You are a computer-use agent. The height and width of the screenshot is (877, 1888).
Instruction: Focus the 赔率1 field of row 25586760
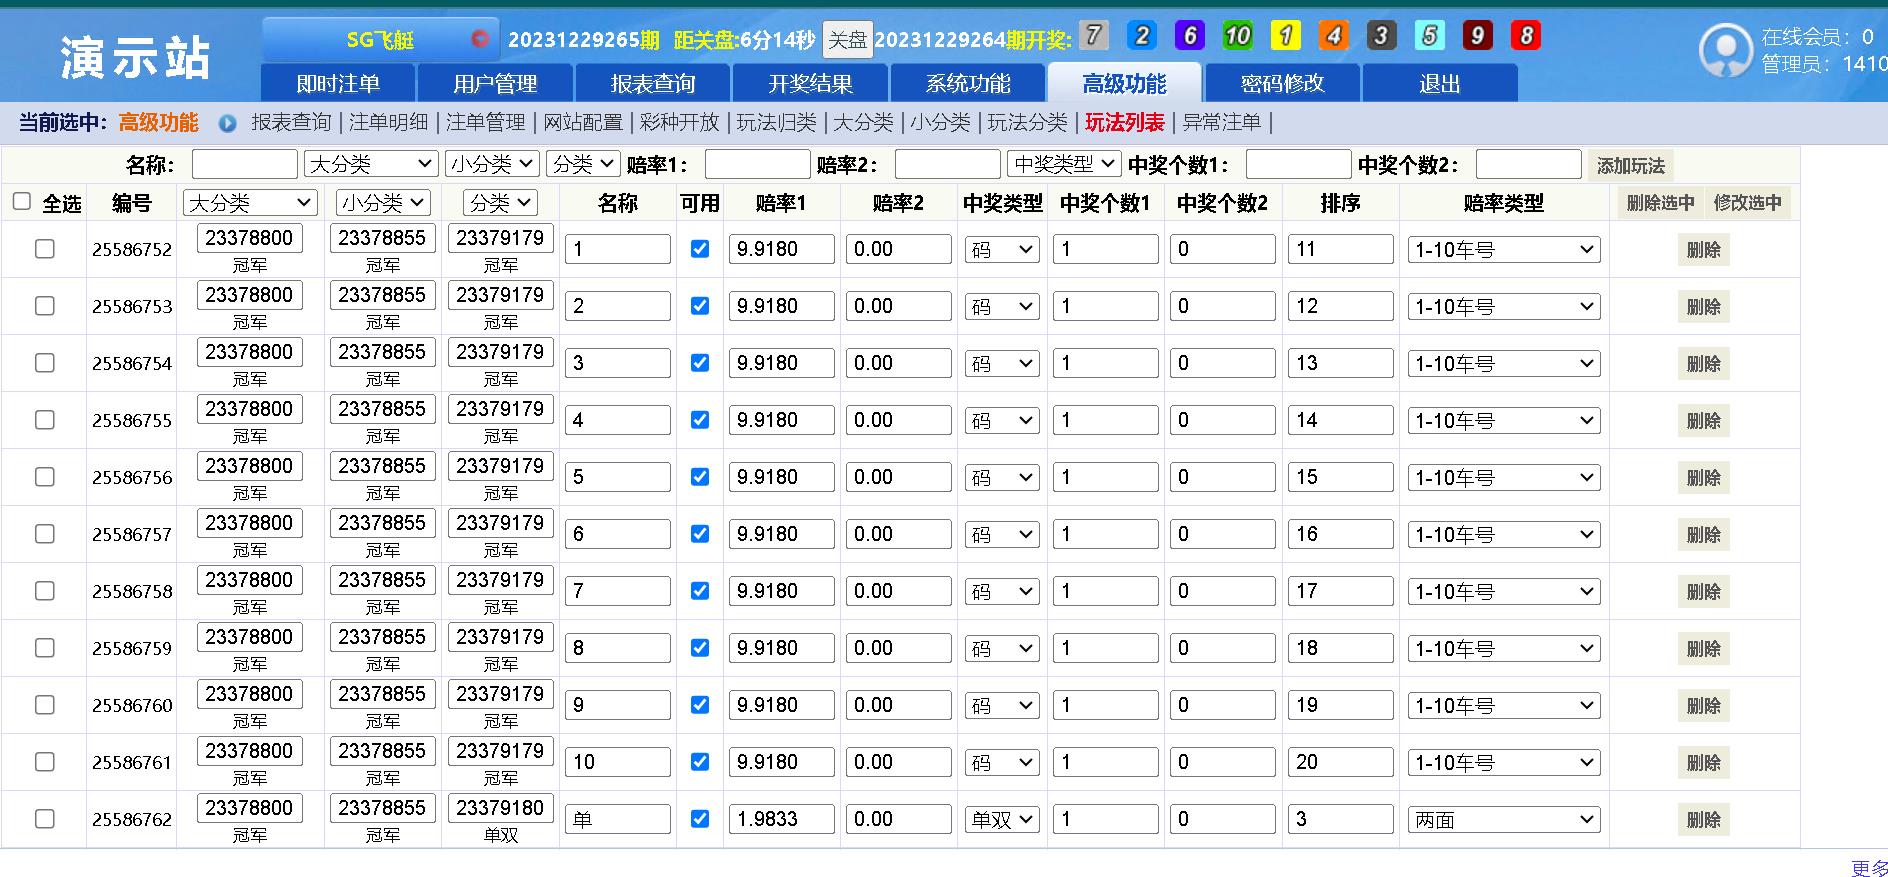click(781, 705)
